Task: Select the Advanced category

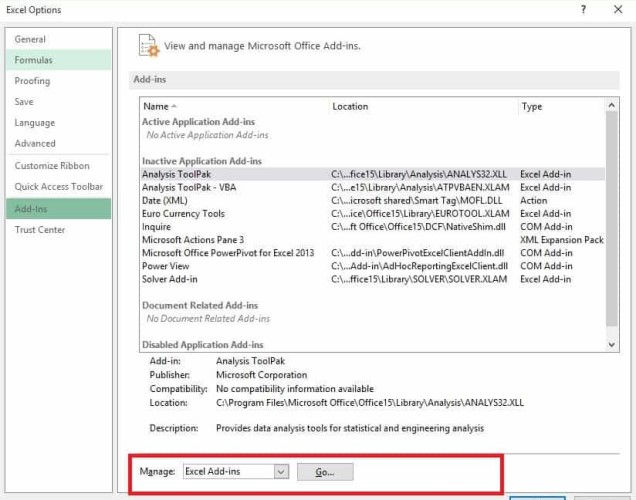Action: (58, 144)
